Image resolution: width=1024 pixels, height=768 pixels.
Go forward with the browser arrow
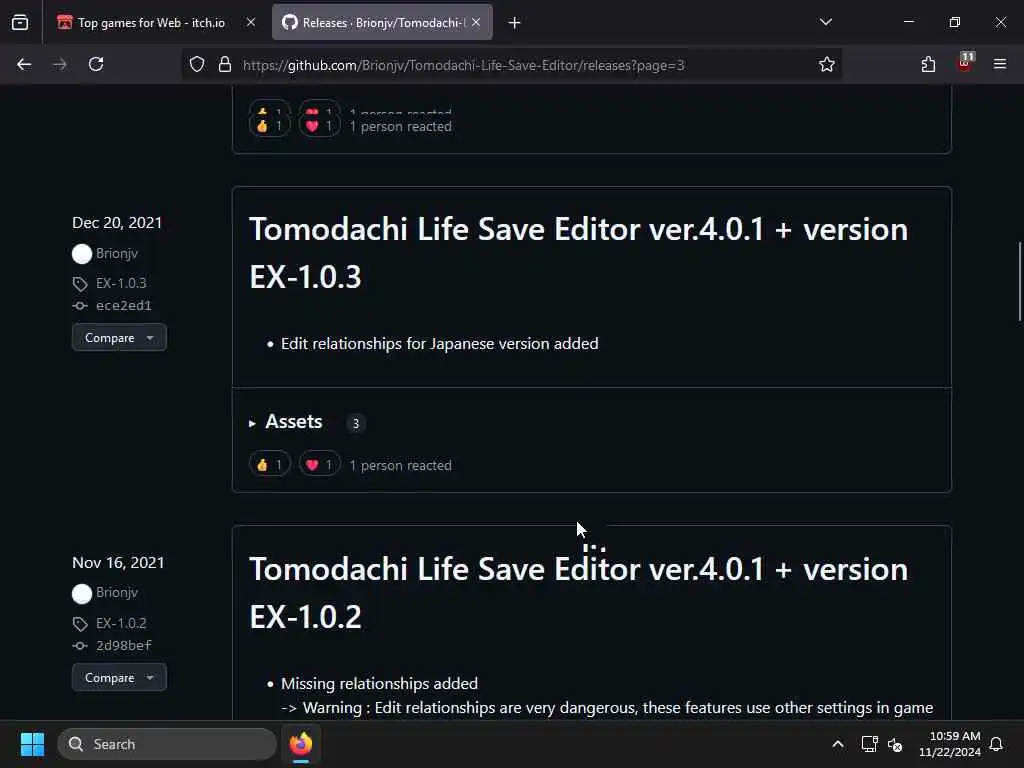pyautogui.click(x=60, y=64)
